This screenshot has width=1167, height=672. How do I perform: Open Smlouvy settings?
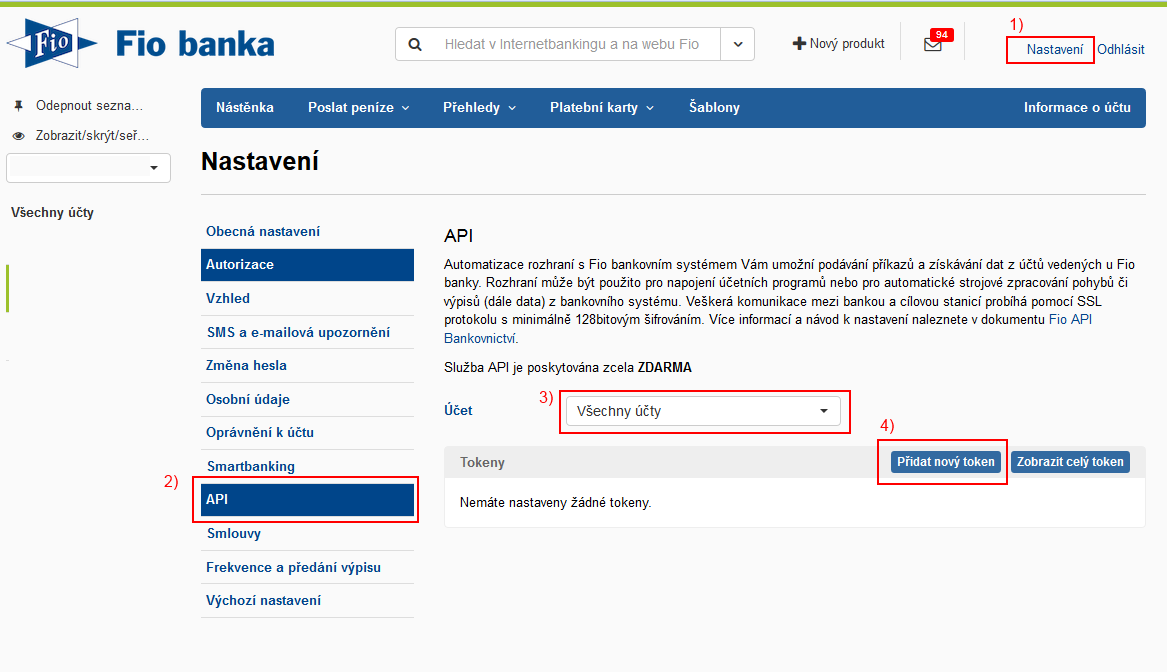coord(307,534)
